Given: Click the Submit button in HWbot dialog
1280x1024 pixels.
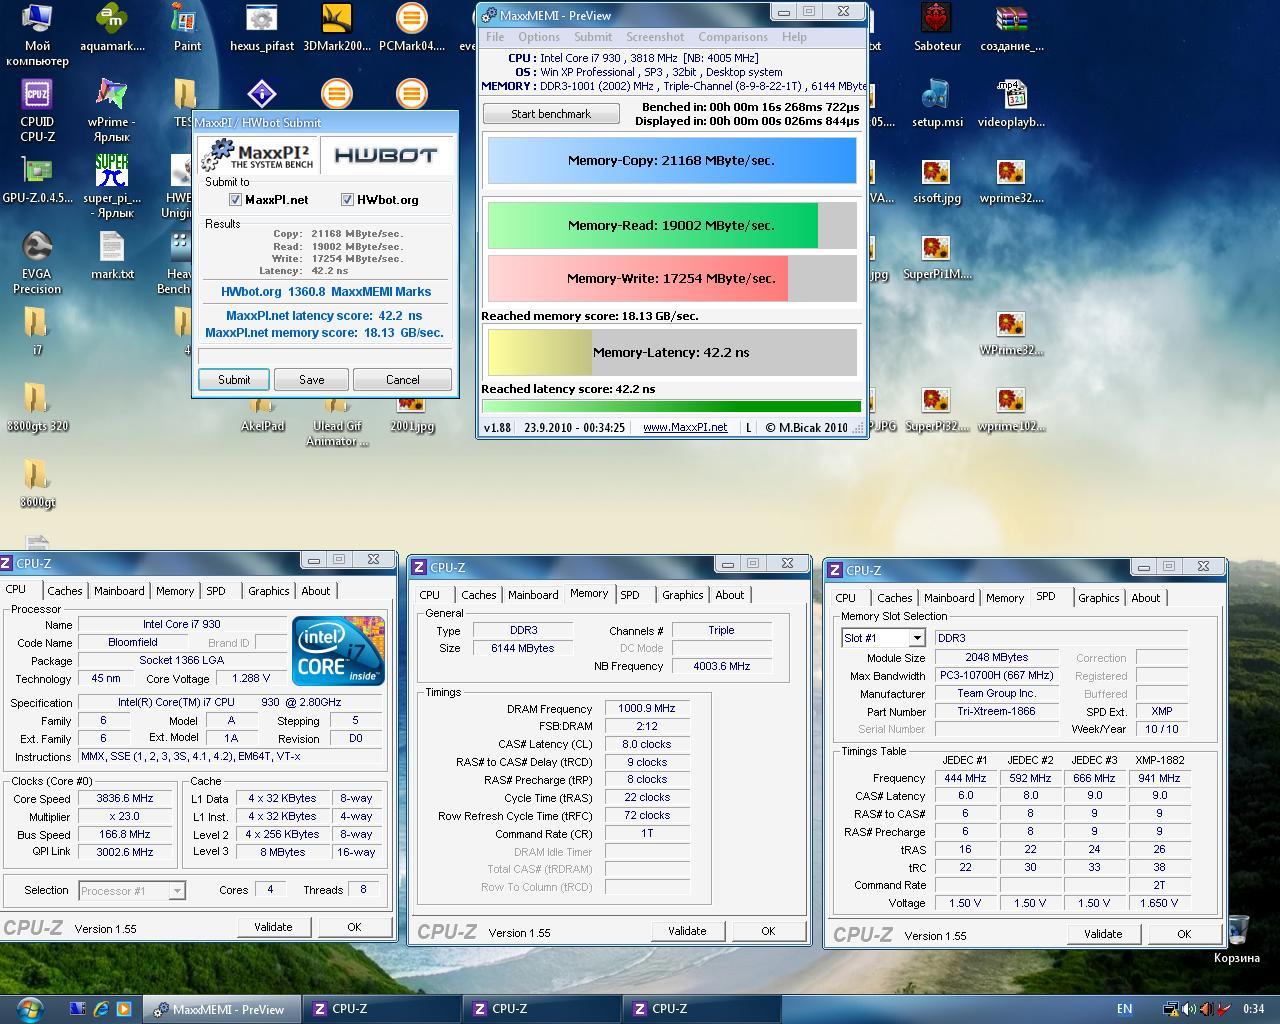Looking at the screenshot, I should 234,380.
